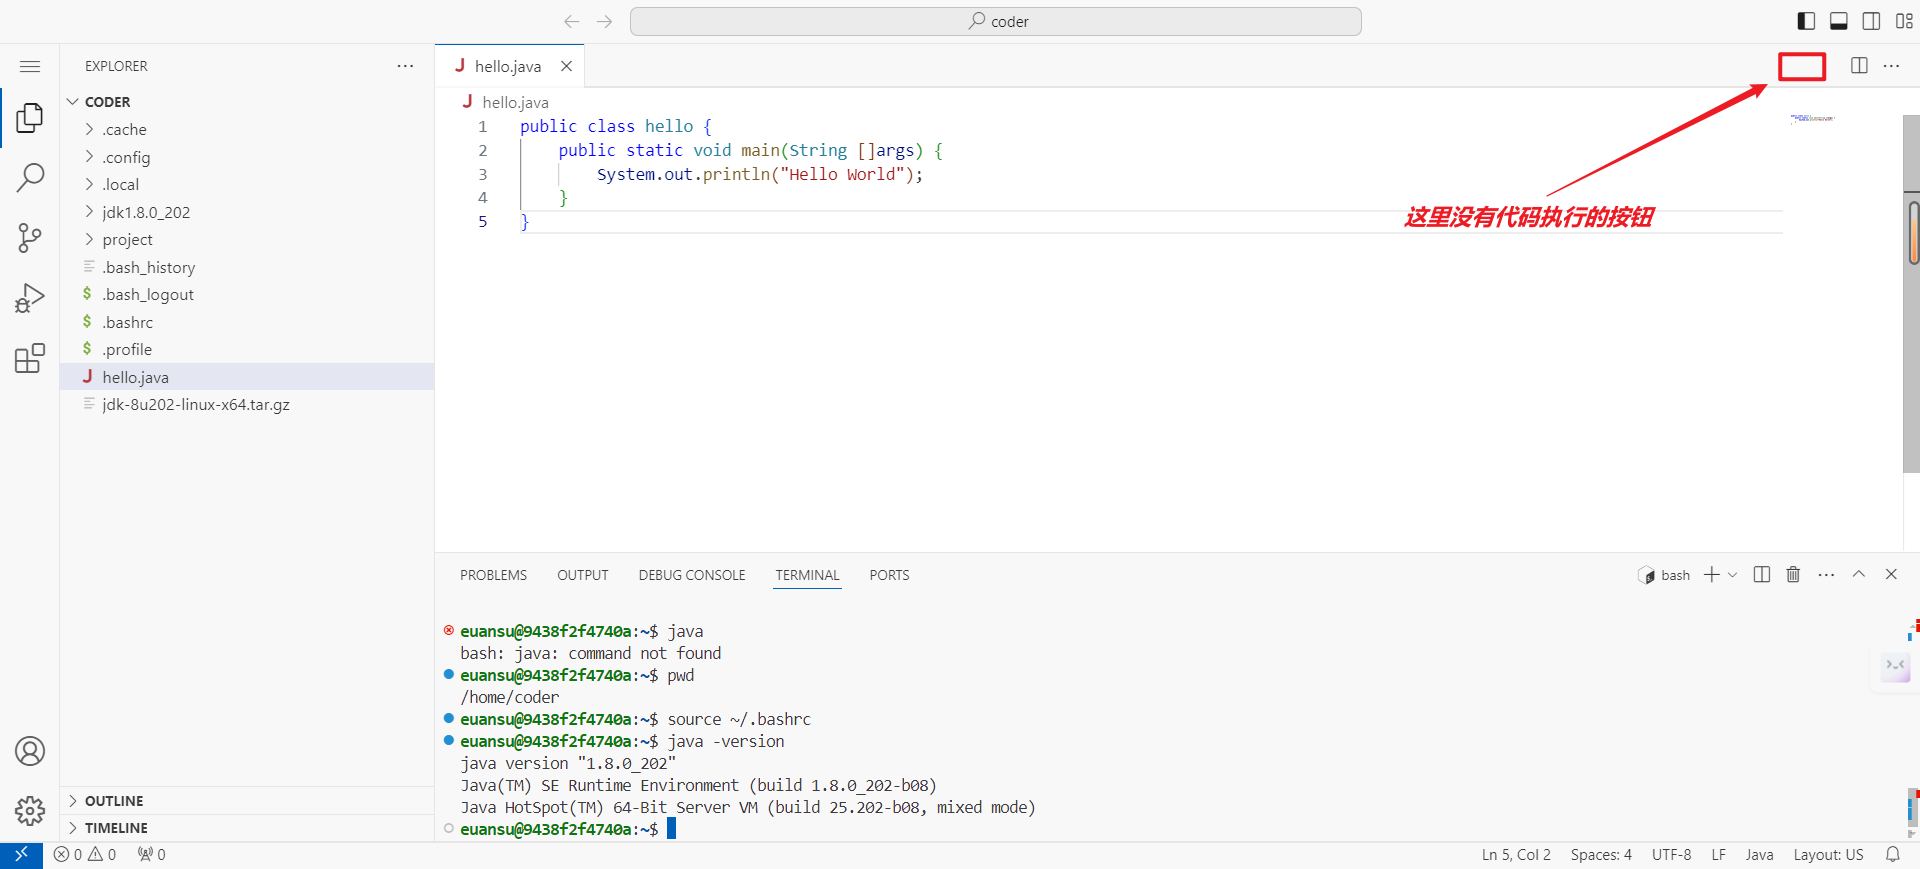Switch to the PROBLEMS tab
This screenshot has height=869, width=1920.
tap(493, 575)
